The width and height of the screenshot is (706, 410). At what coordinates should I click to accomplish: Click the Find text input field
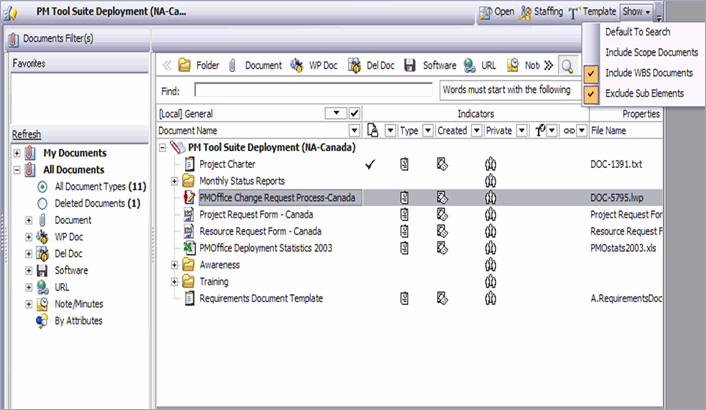click(x=313, y=90)
